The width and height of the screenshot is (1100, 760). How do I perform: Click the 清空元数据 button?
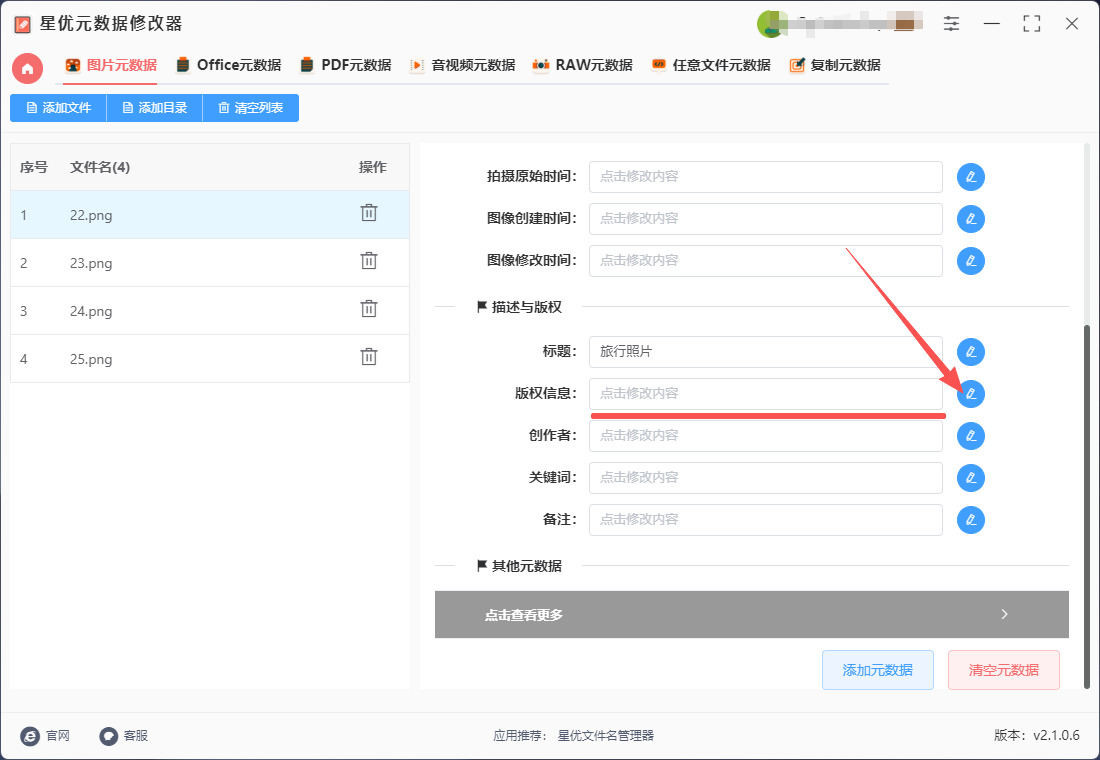click(x=1004, y=670)
